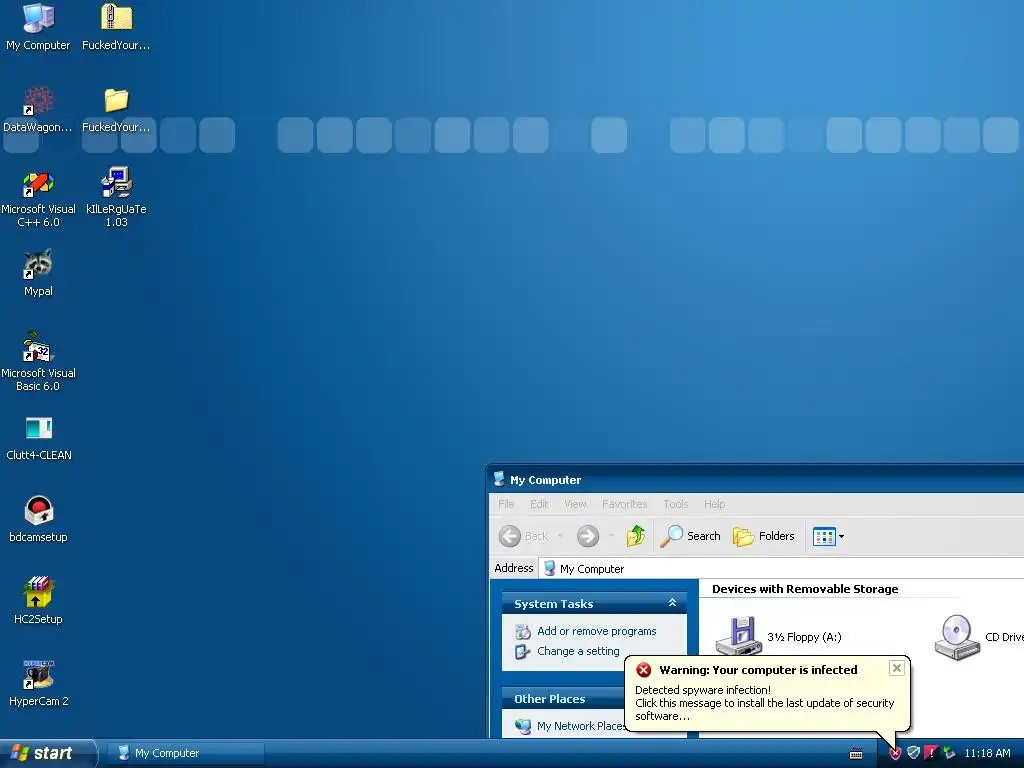The height and width of the screenshot is (768, 1024).
Task: Open the Help menu
Action: pyautogui.click(x=714, y=504)
